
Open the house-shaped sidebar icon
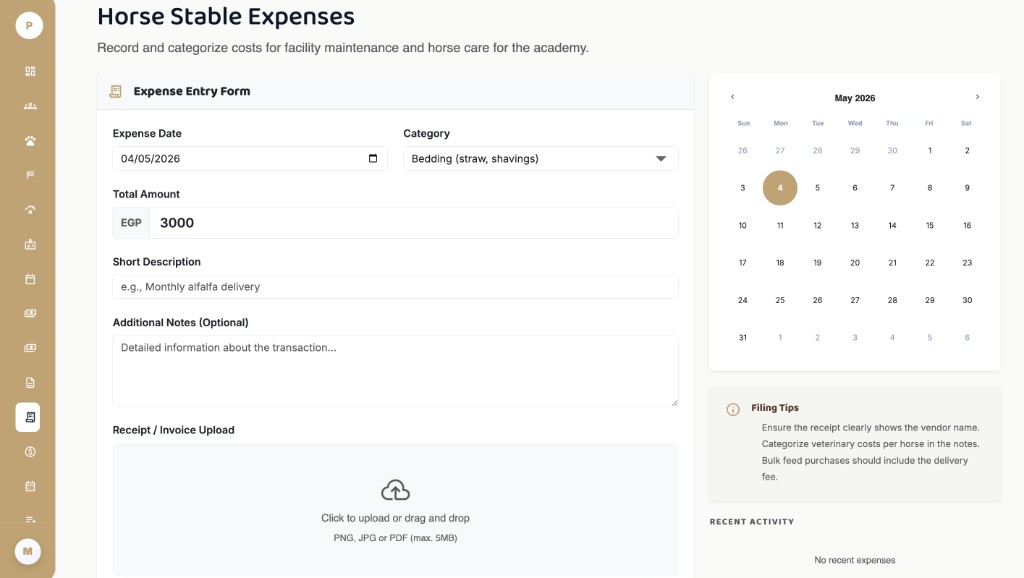pos(30,210)
